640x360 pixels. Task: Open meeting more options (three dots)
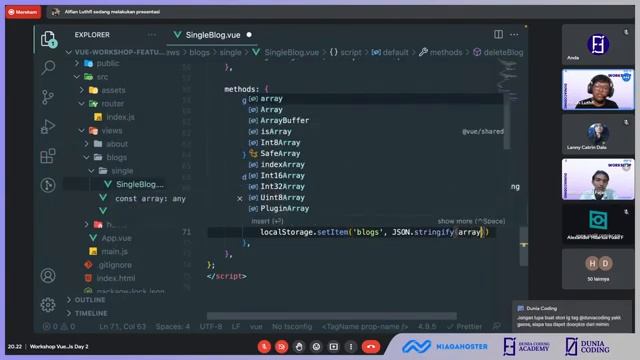(351, 347)
